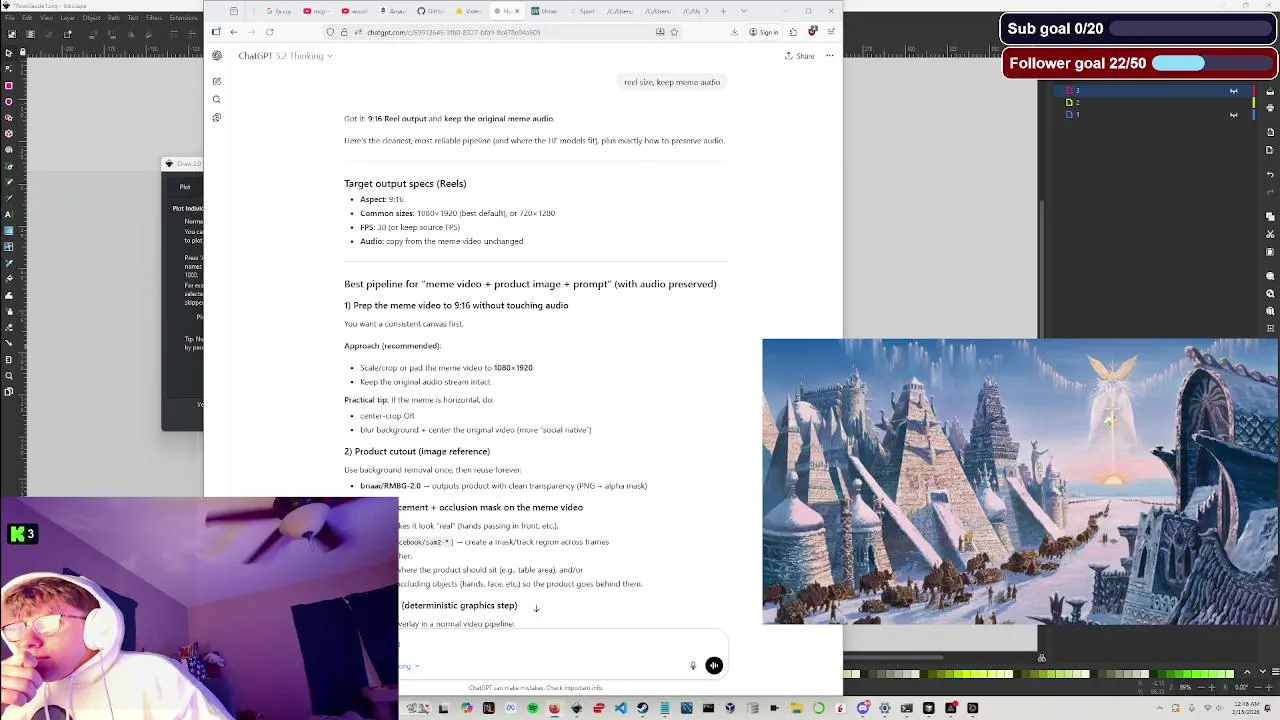This screenshot has height=720, width=1280.
Task: Click the browser Sign in button
Action: [764, 32]
